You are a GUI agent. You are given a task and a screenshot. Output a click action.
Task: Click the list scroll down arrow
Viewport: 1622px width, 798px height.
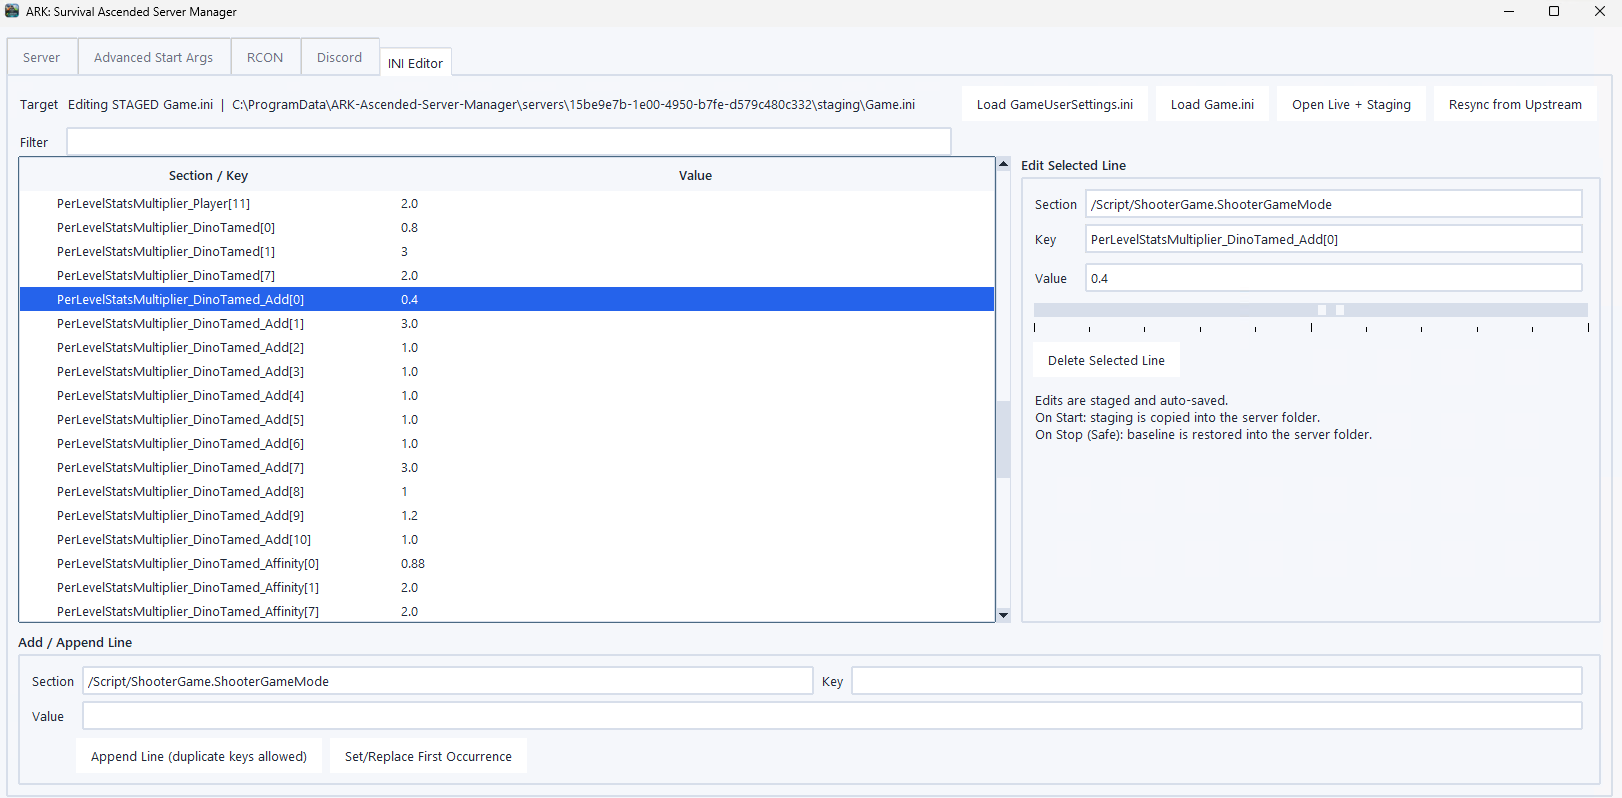1003,615
